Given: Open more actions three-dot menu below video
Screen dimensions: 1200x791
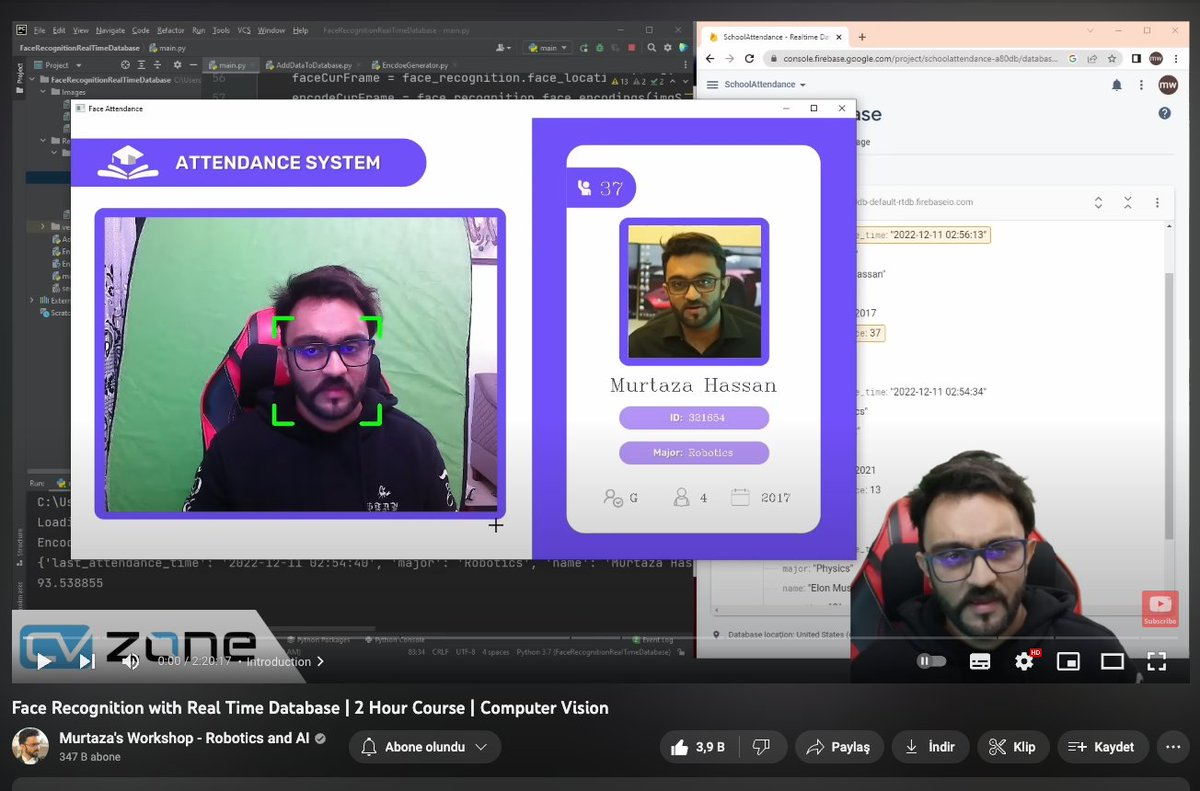Looking at the screenshot, I should (1171, 747).
